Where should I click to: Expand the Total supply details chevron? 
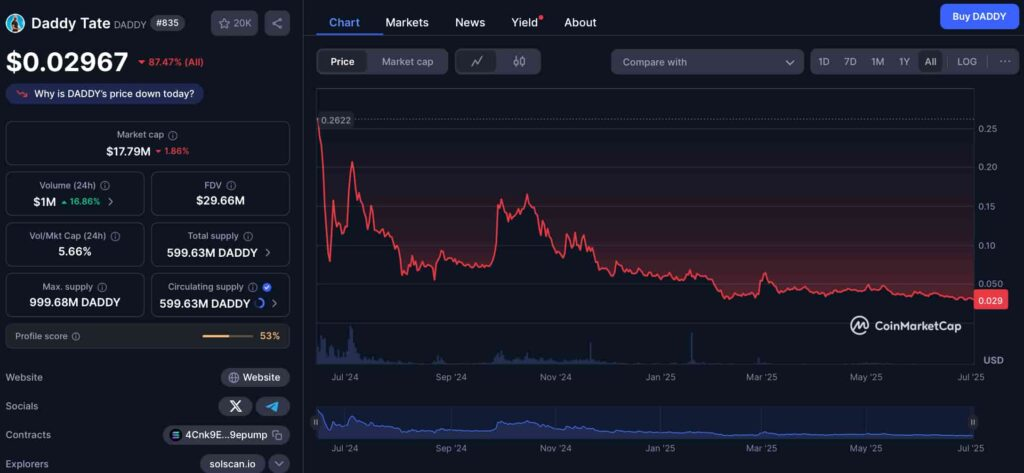point(268,253)
